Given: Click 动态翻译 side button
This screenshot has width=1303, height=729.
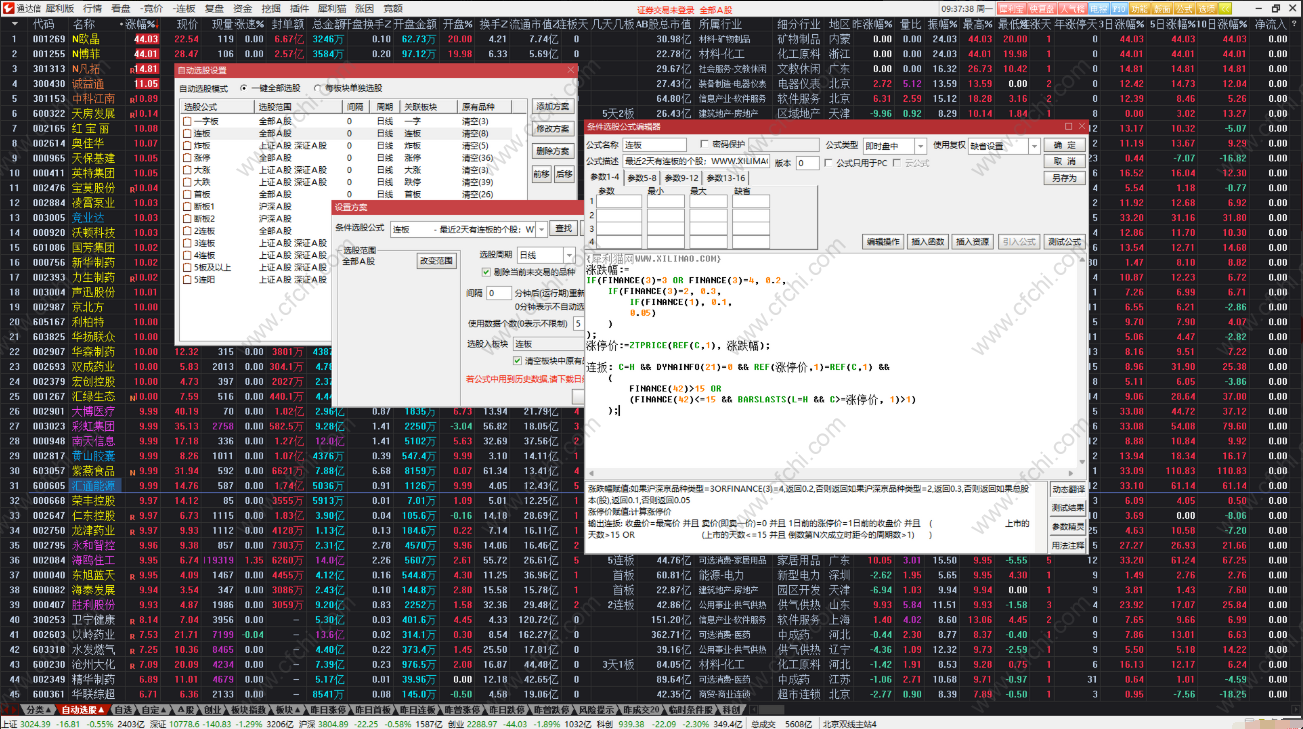Looking at the screenshot, I should tap(1069, 490).
